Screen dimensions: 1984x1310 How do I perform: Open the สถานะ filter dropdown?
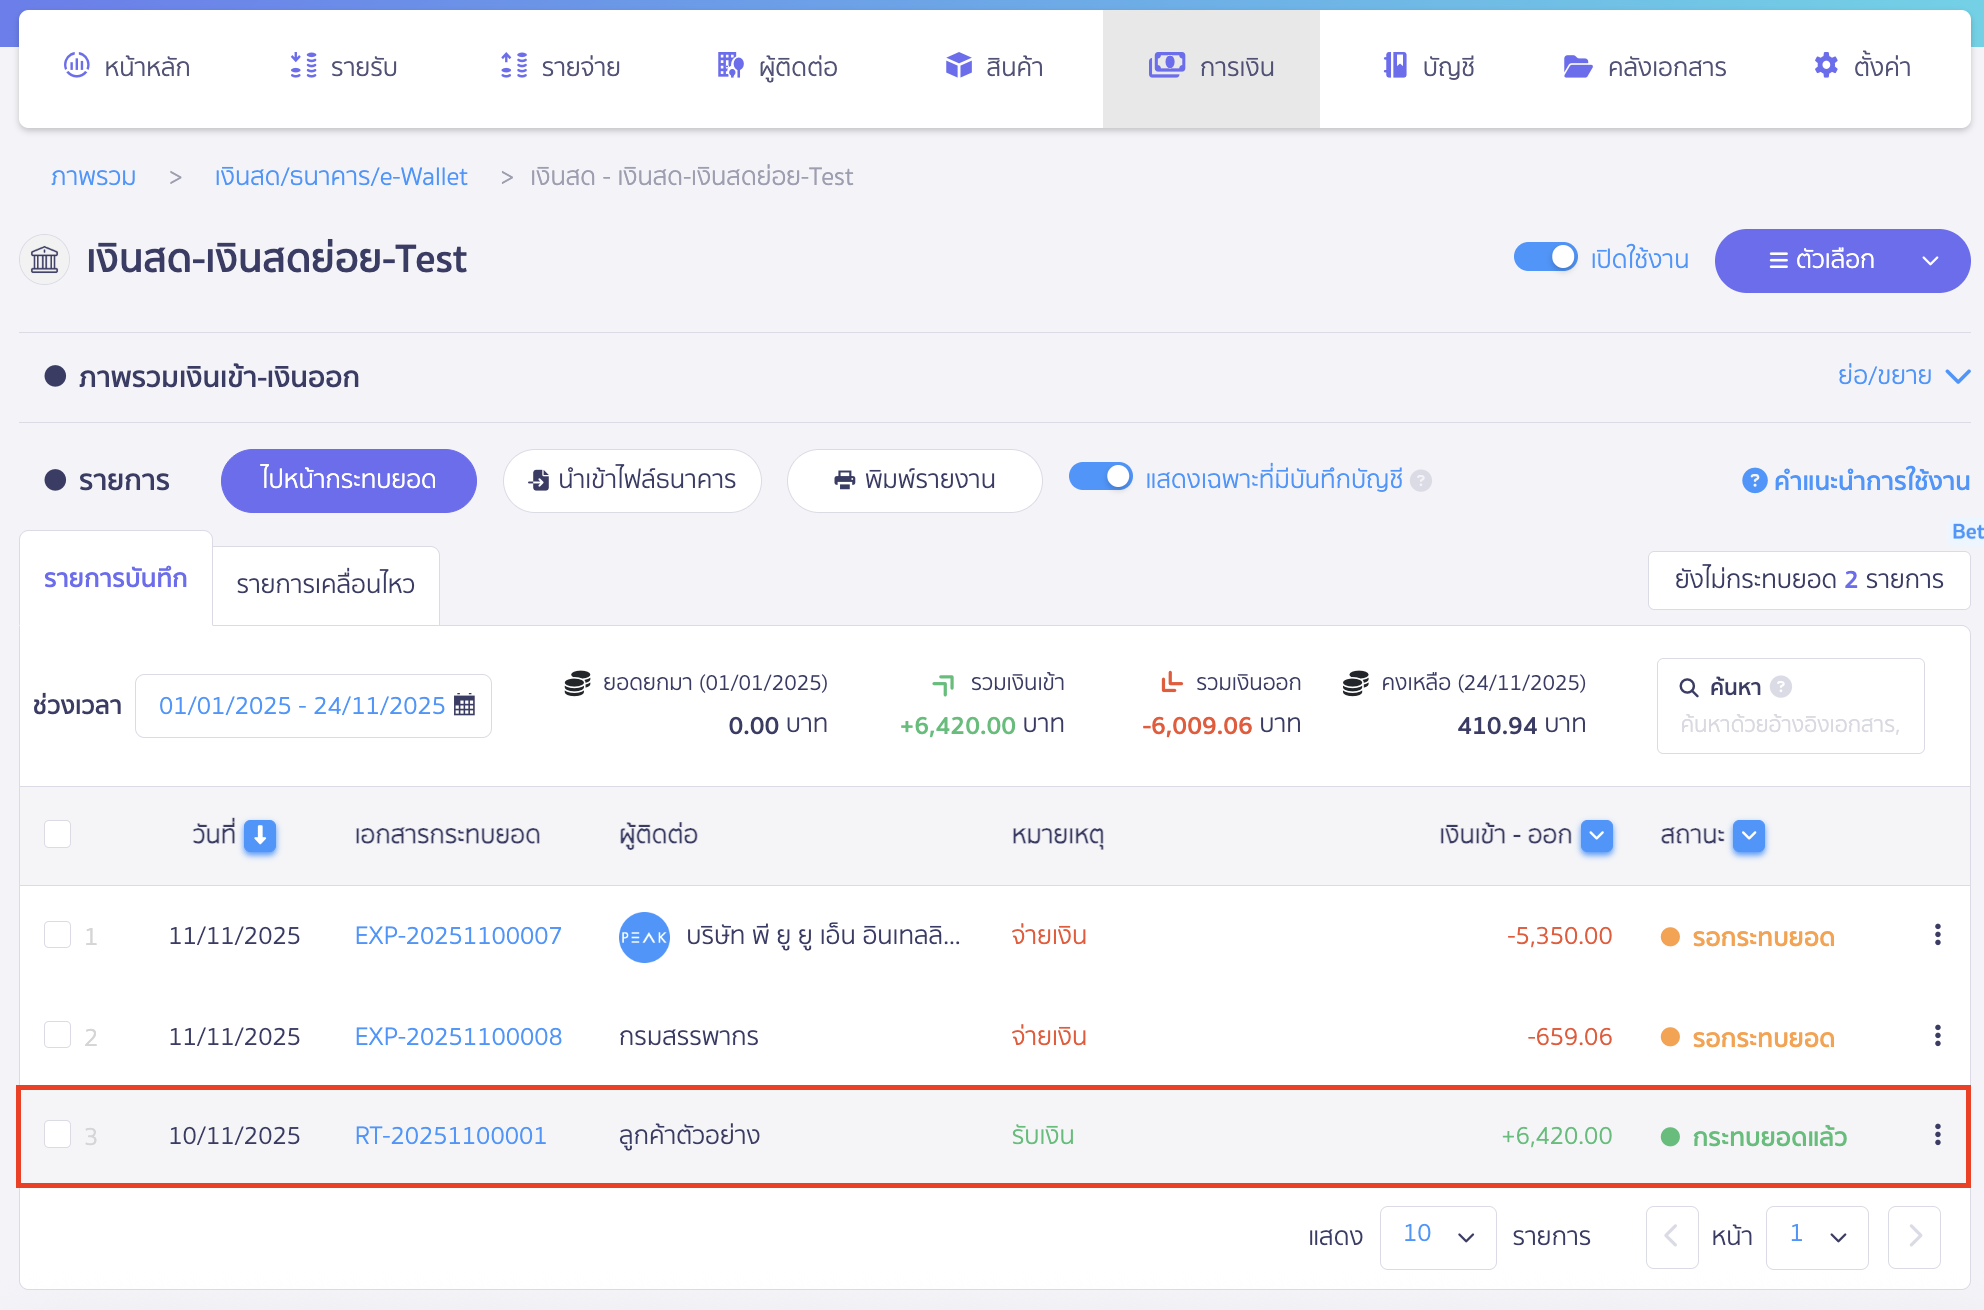[x=1749, y=835]
